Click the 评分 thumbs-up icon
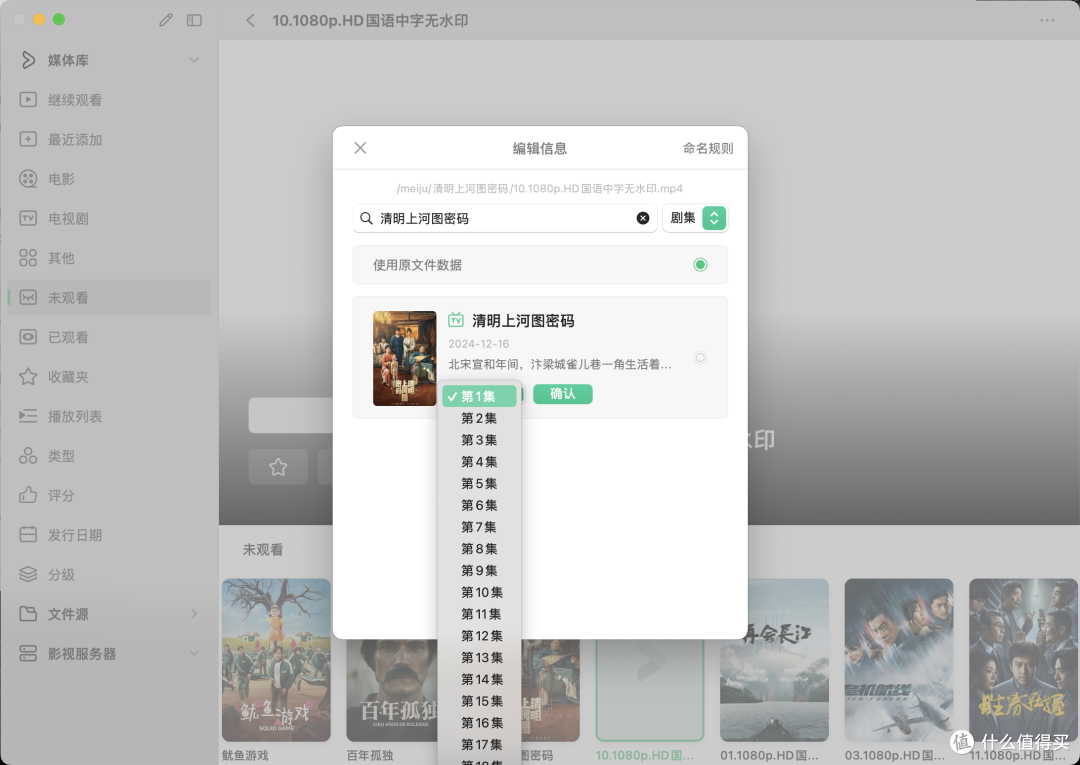Viewport: 1080px width, 765px height. pyautogui.click(x=28, y=495)
